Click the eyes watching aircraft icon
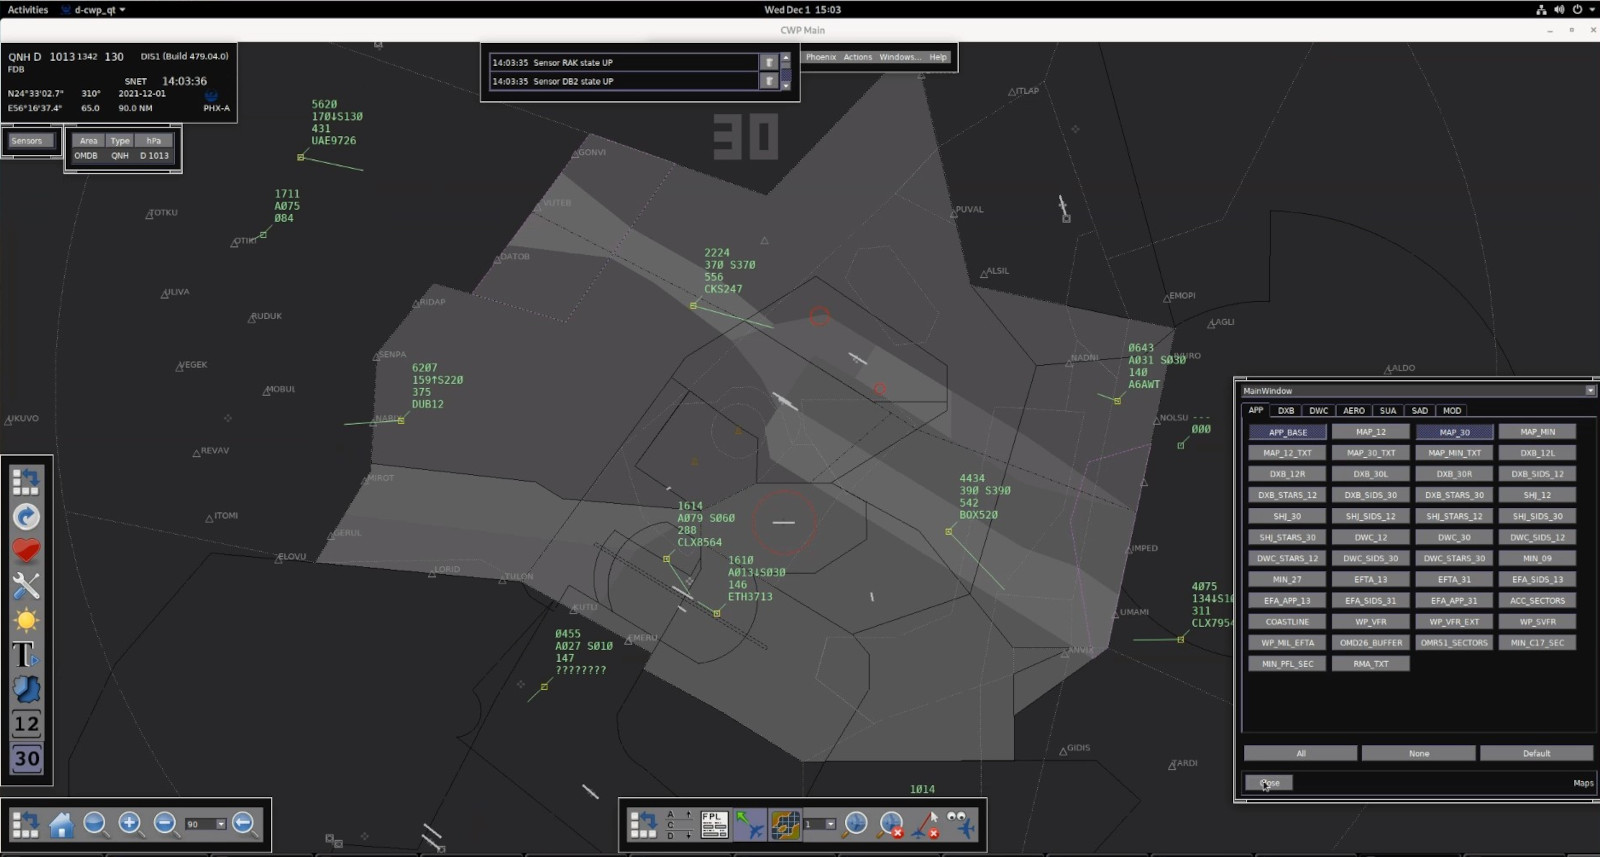The height and width of the screenshot is (857, 1600). point(960,824)
